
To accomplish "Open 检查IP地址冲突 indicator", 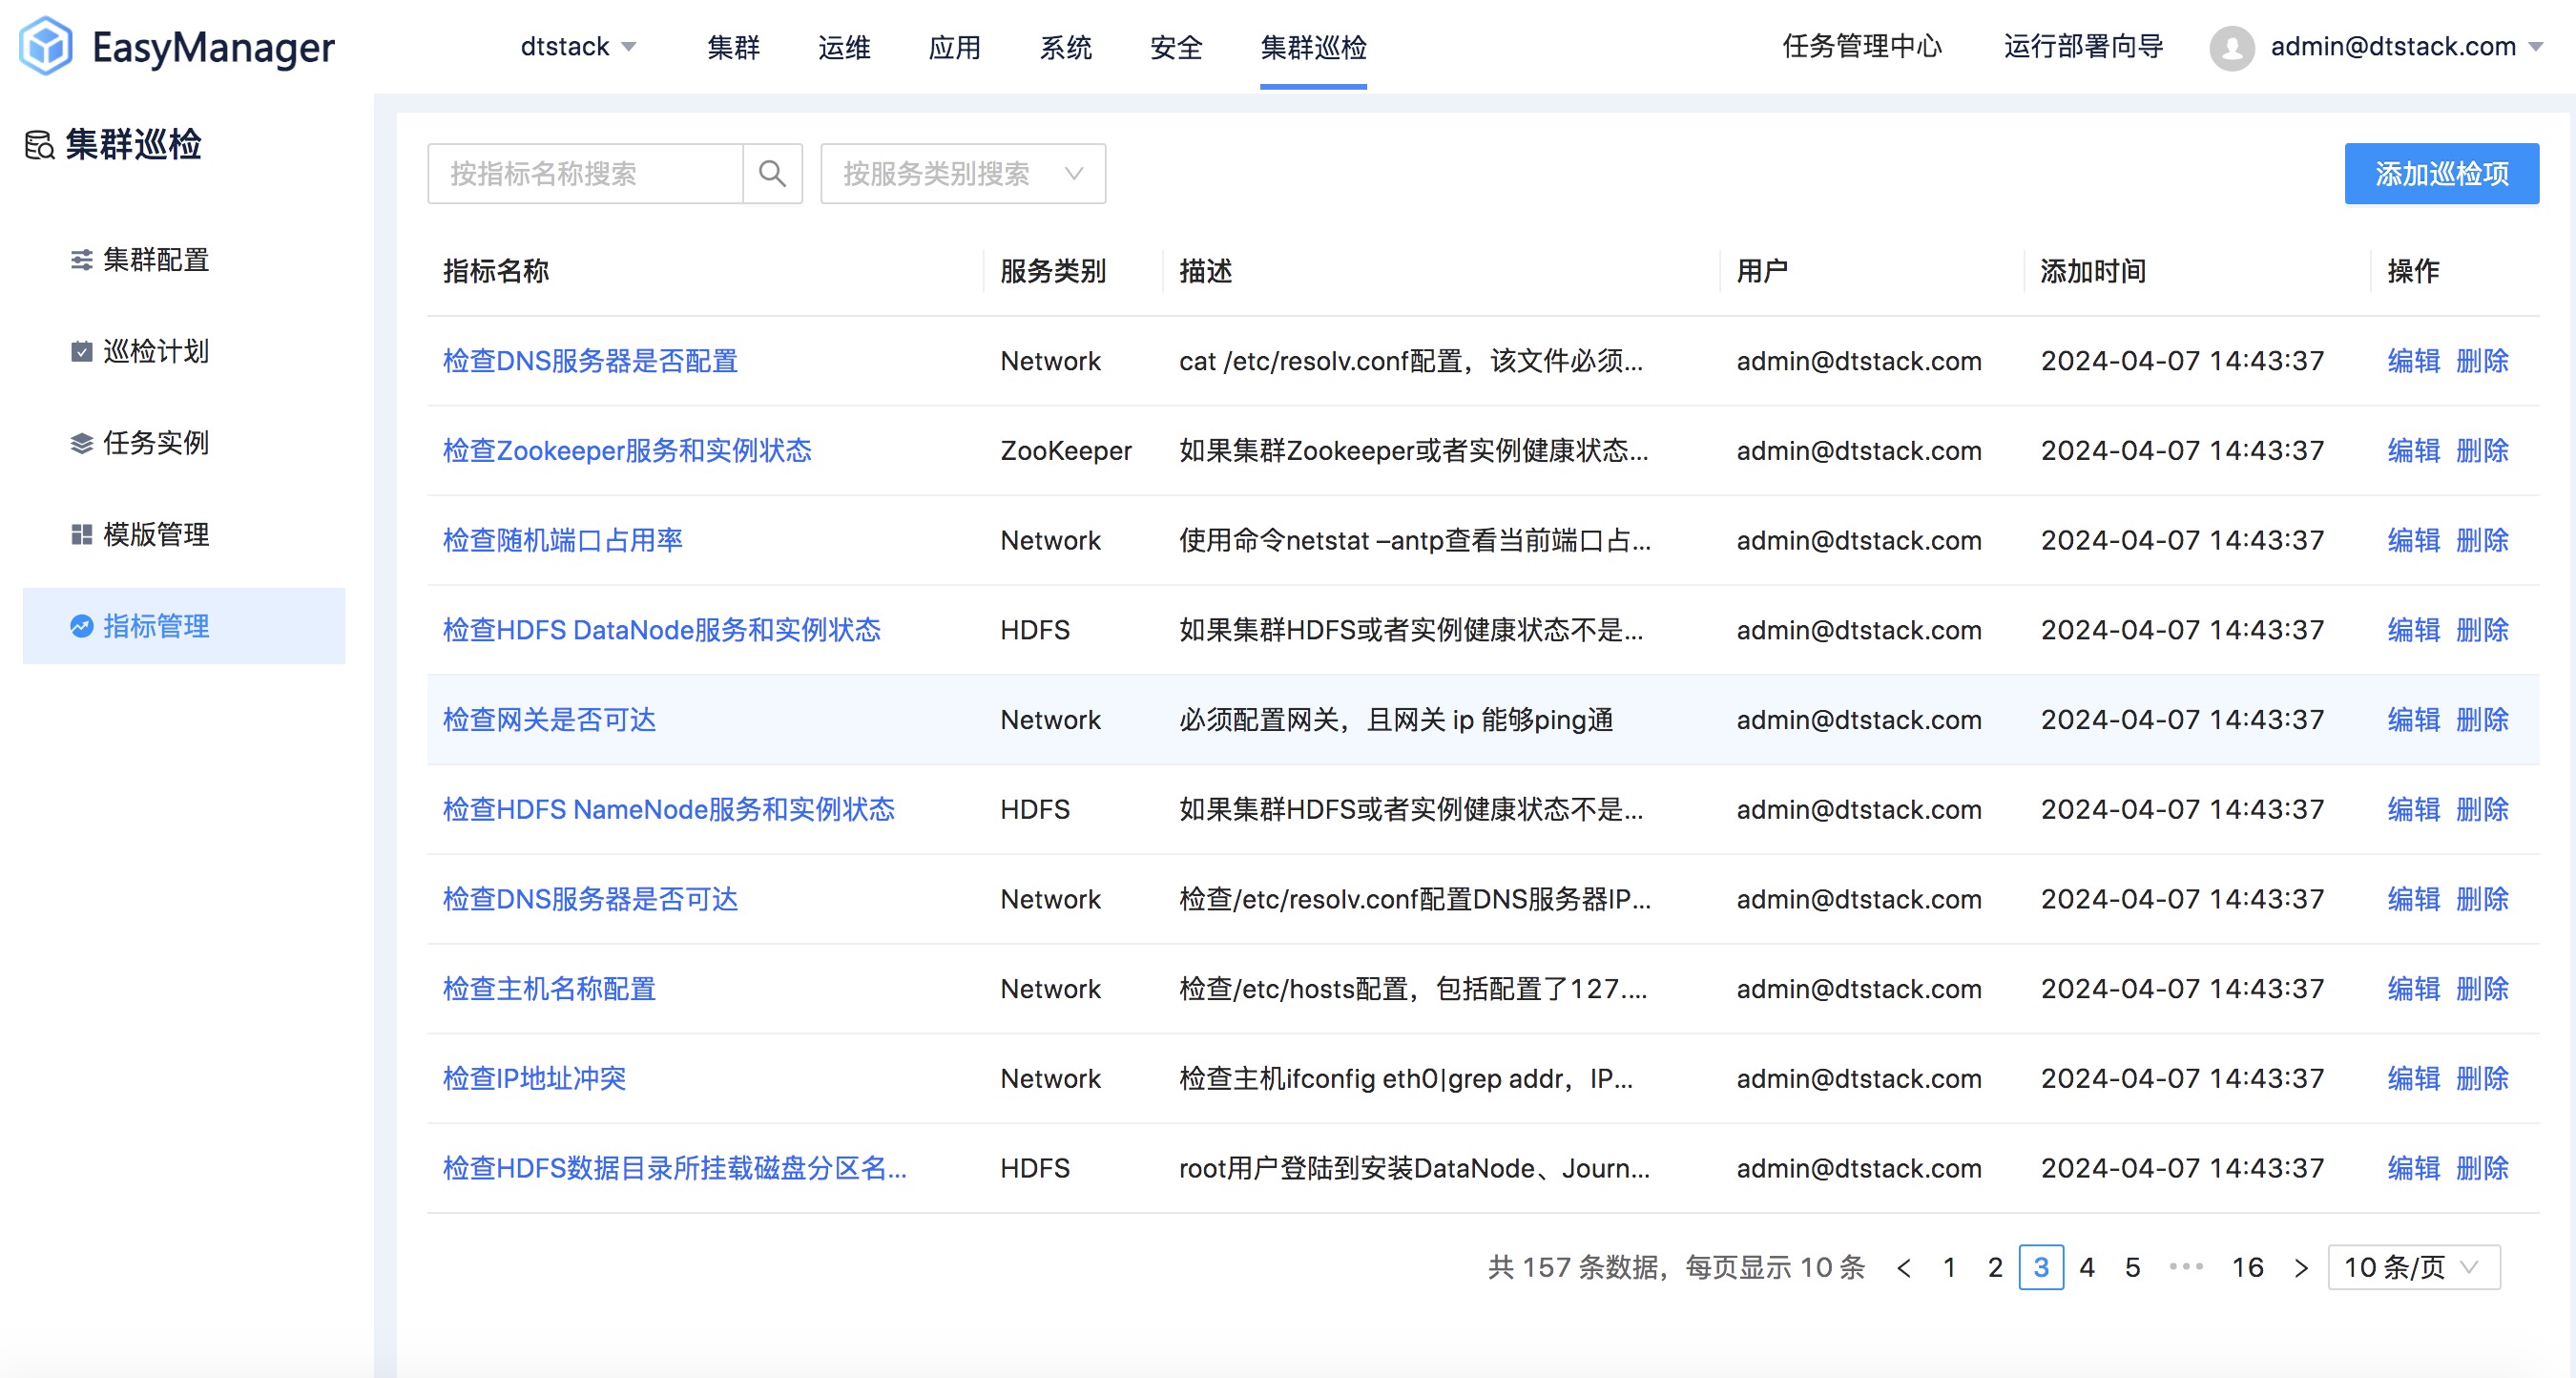I will 534,1079.
